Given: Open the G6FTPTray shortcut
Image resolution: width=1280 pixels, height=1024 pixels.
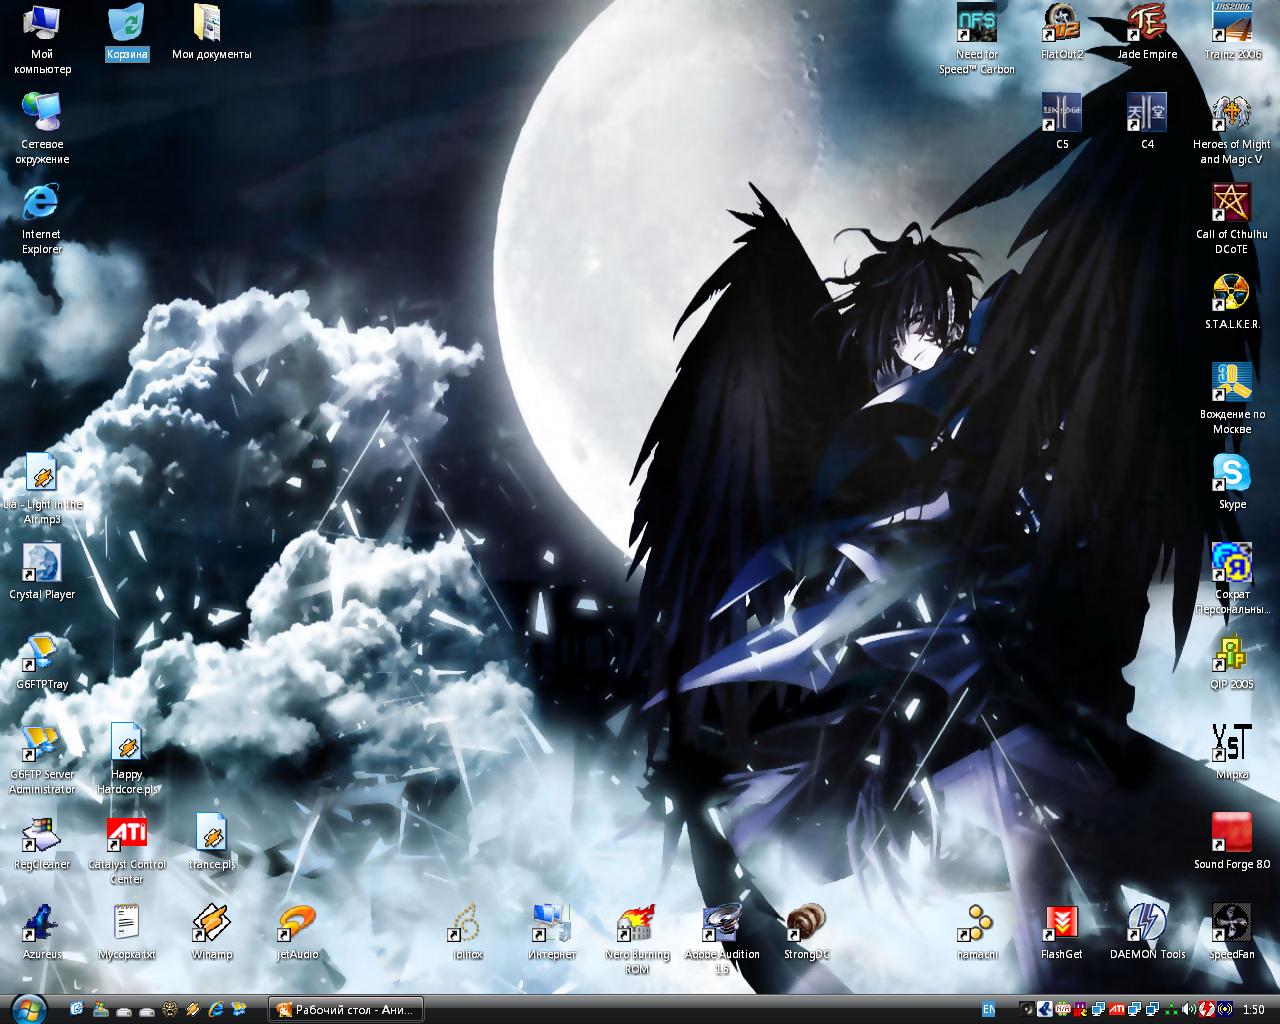Looking at the screenshot, I should [42, 663].
